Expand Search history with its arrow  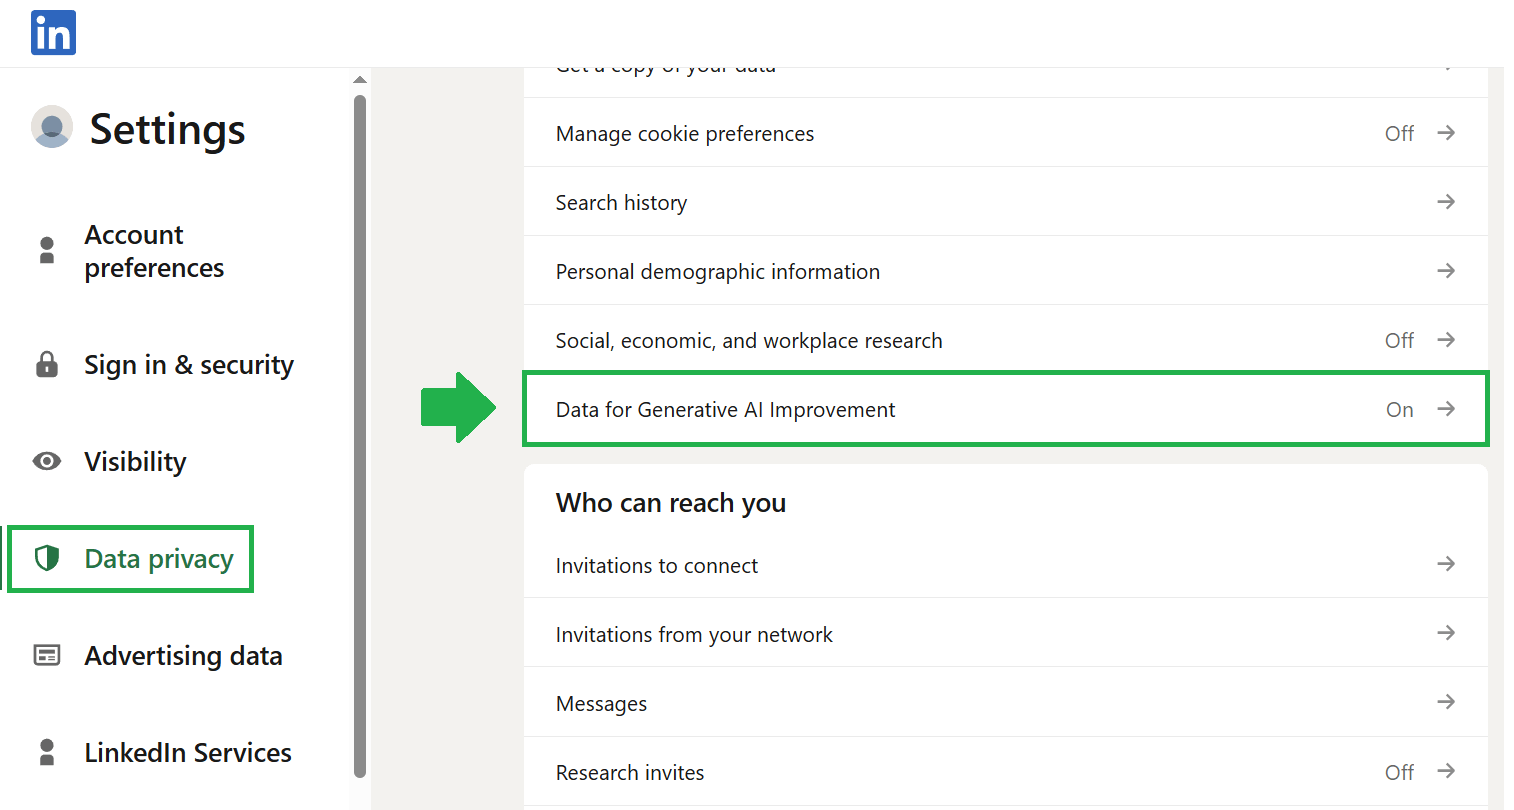(1446, 202)
